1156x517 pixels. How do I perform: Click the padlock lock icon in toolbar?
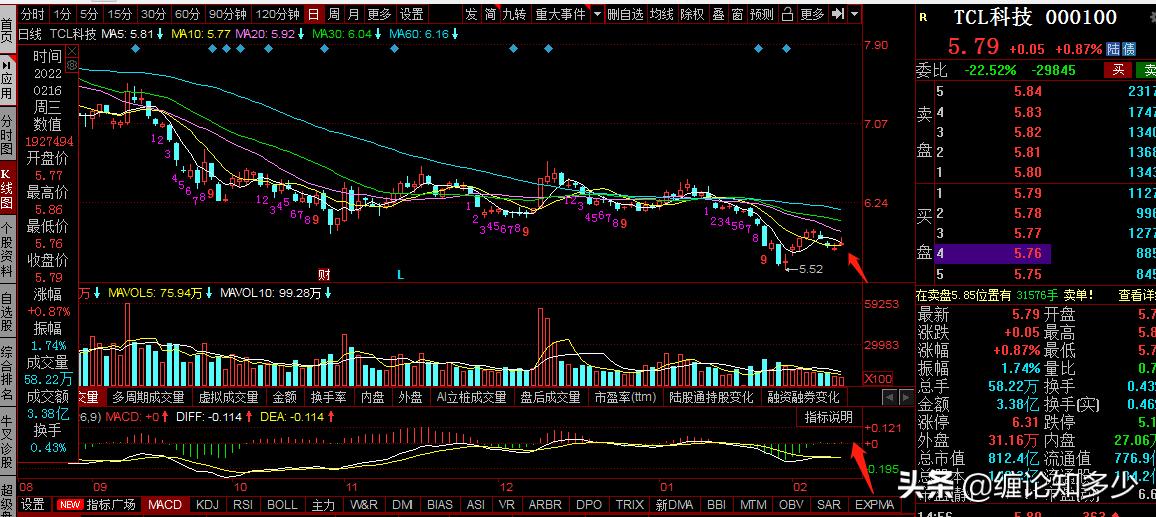[x=787, y=14]
